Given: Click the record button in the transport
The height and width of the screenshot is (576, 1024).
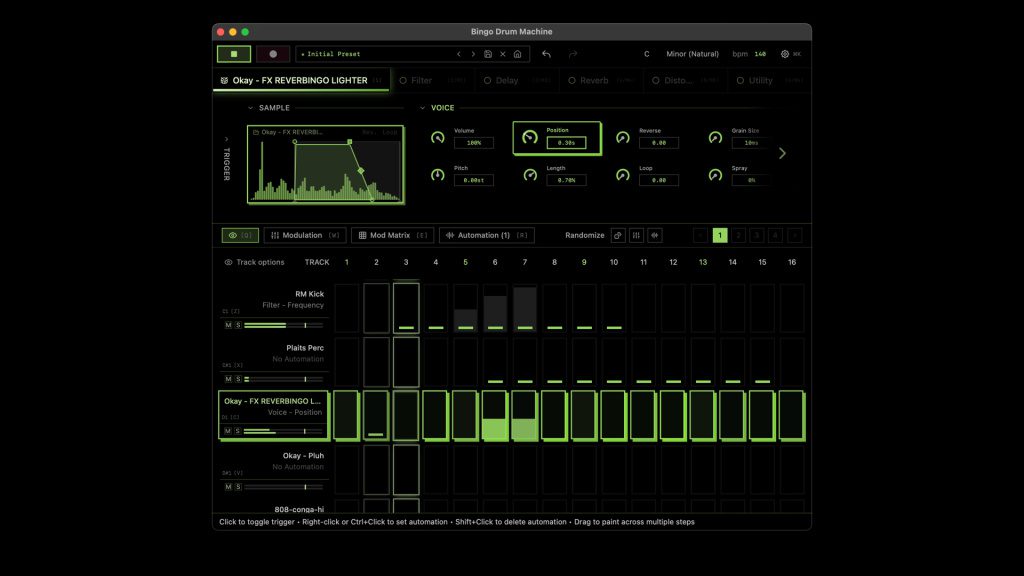Looking at the screenshot, I should pos(273,54).
